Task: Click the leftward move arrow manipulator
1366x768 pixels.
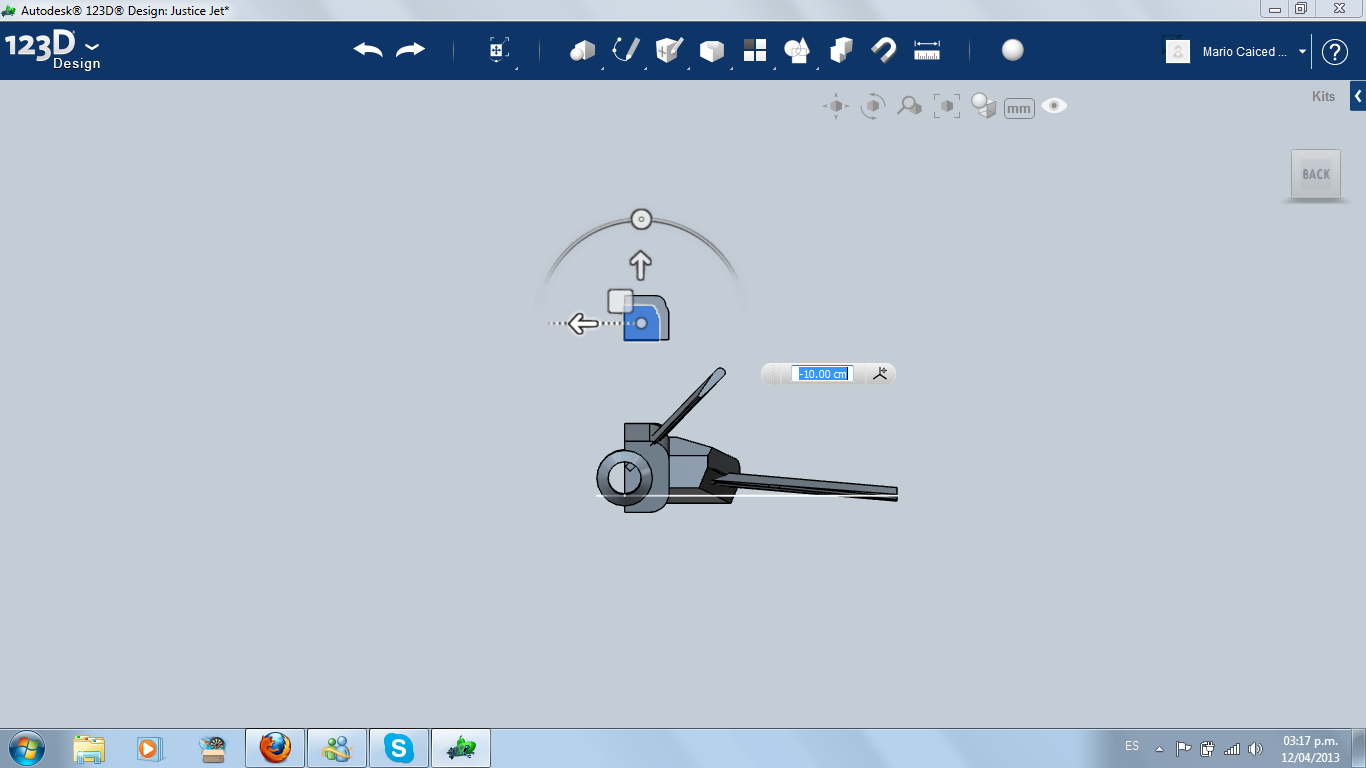Action: 583,324
